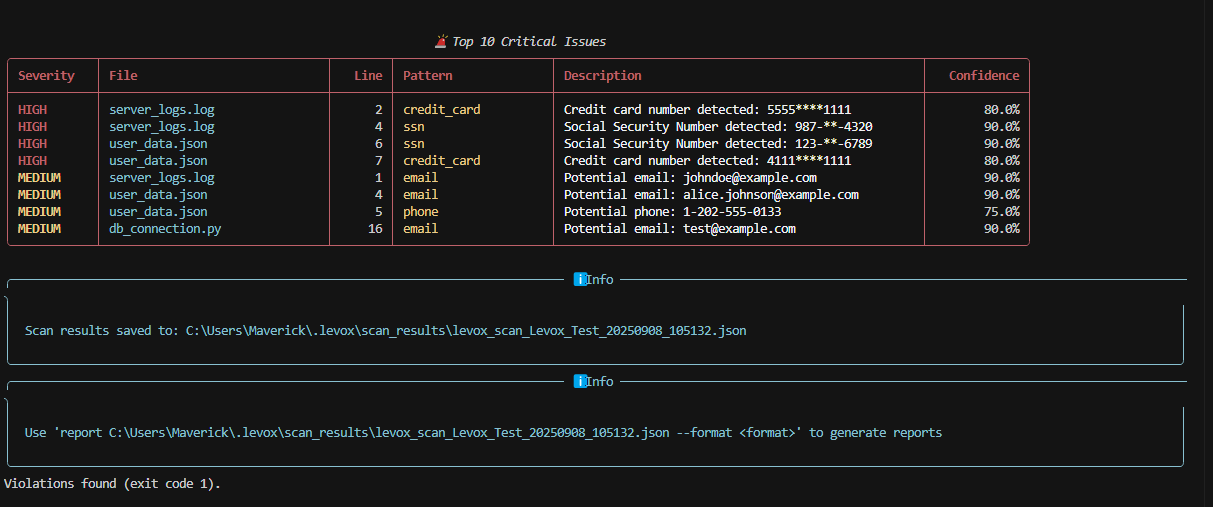Click 'credit_card' pattern in the 5555****1111 row
1213x507 pixels.
pos(442,110)
